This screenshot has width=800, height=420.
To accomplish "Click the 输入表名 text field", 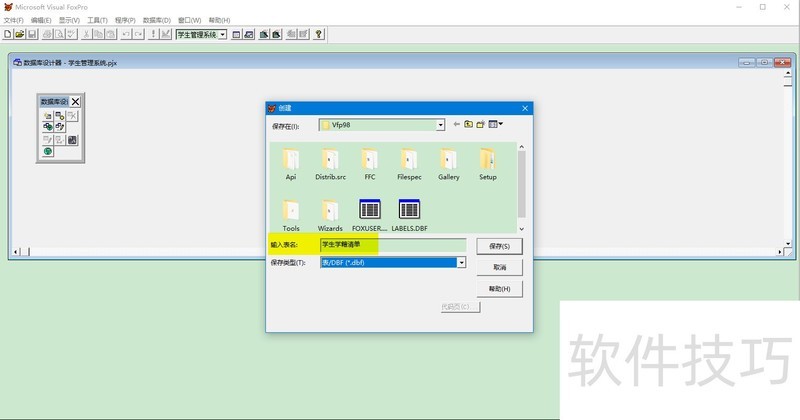I will (x=392, y=244).
